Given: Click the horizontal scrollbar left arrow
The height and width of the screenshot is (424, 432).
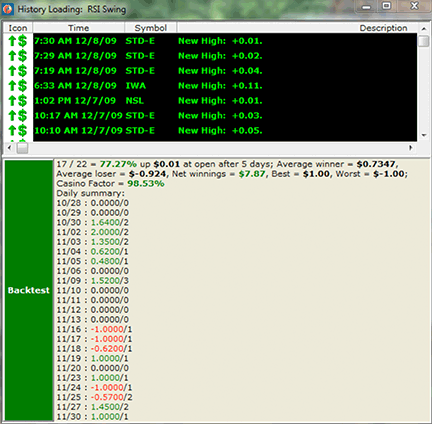Looking at the screenshot, I should coord(10,147).
